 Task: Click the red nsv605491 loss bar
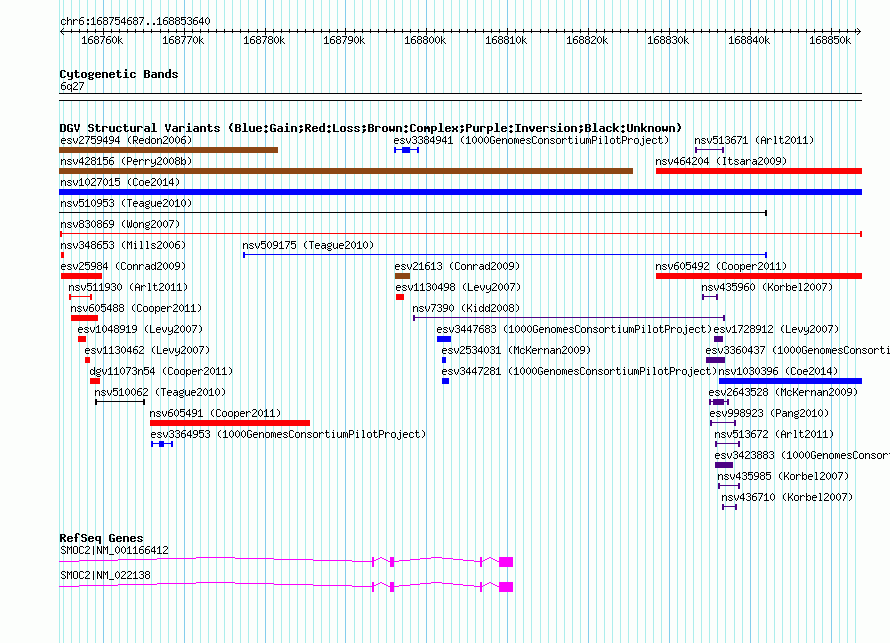230,423
